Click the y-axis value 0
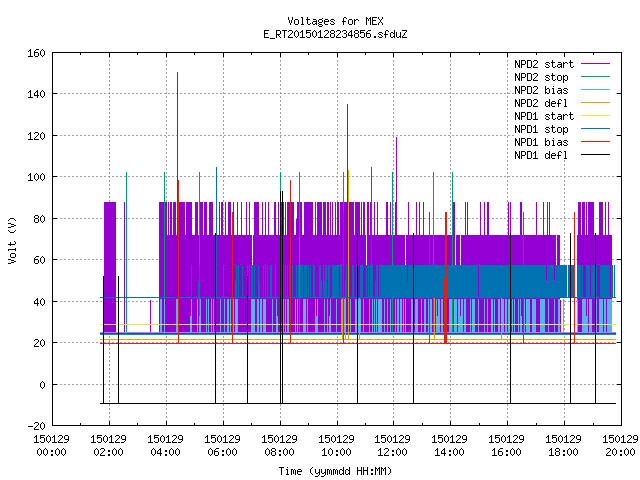This screenshot has width=640, height=480. (42, 384)
